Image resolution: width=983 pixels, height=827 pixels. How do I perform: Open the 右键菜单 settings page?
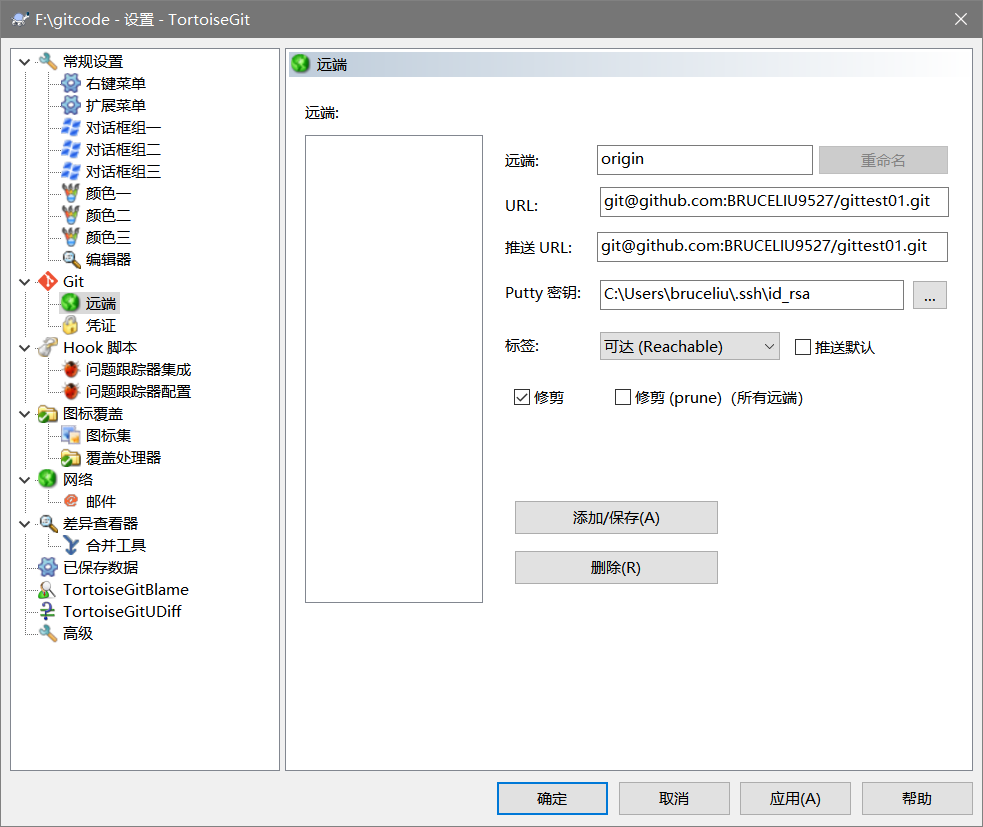(x=116, y=83)
